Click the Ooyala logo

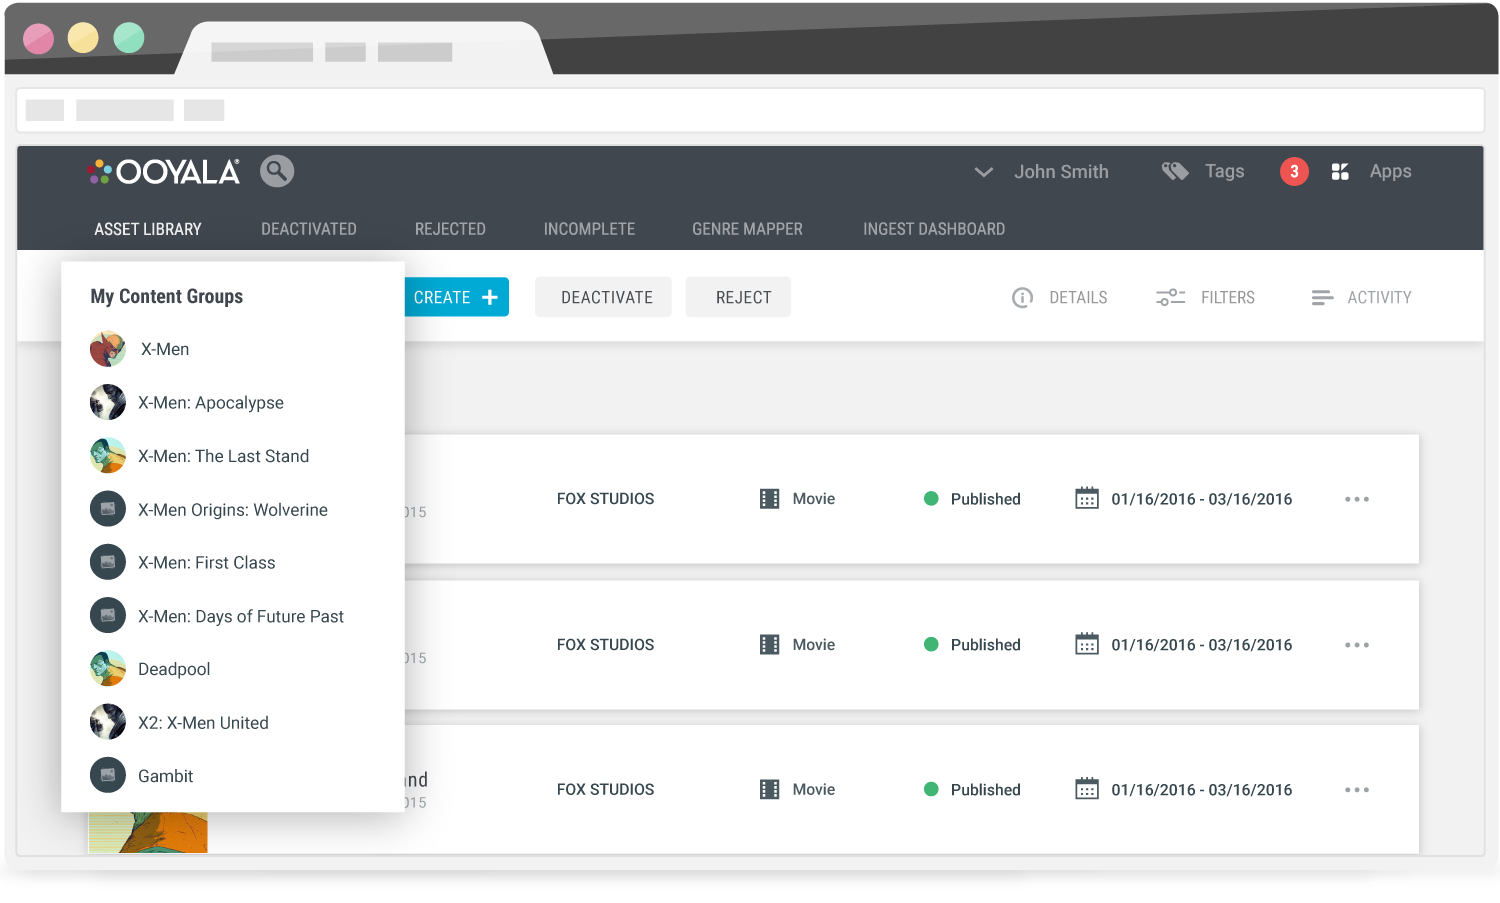pos(164,172)
